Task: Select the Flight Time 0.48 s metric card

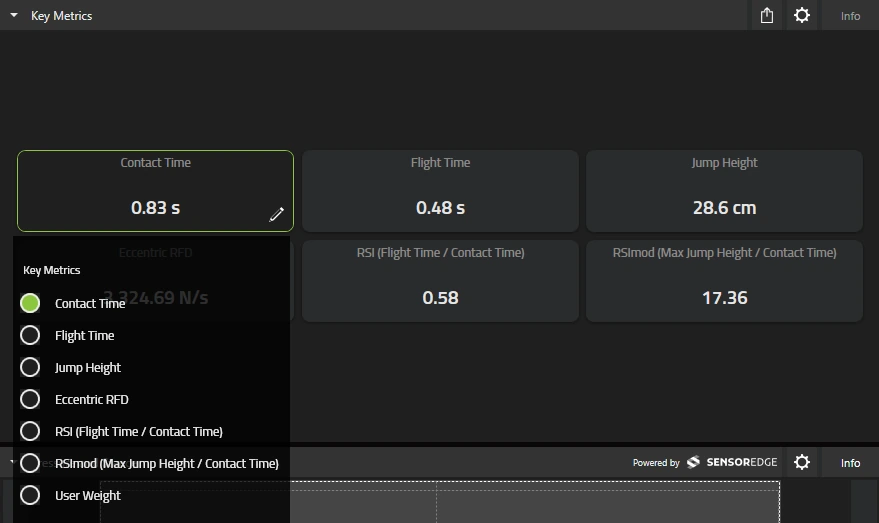Action: coord(440,191)
